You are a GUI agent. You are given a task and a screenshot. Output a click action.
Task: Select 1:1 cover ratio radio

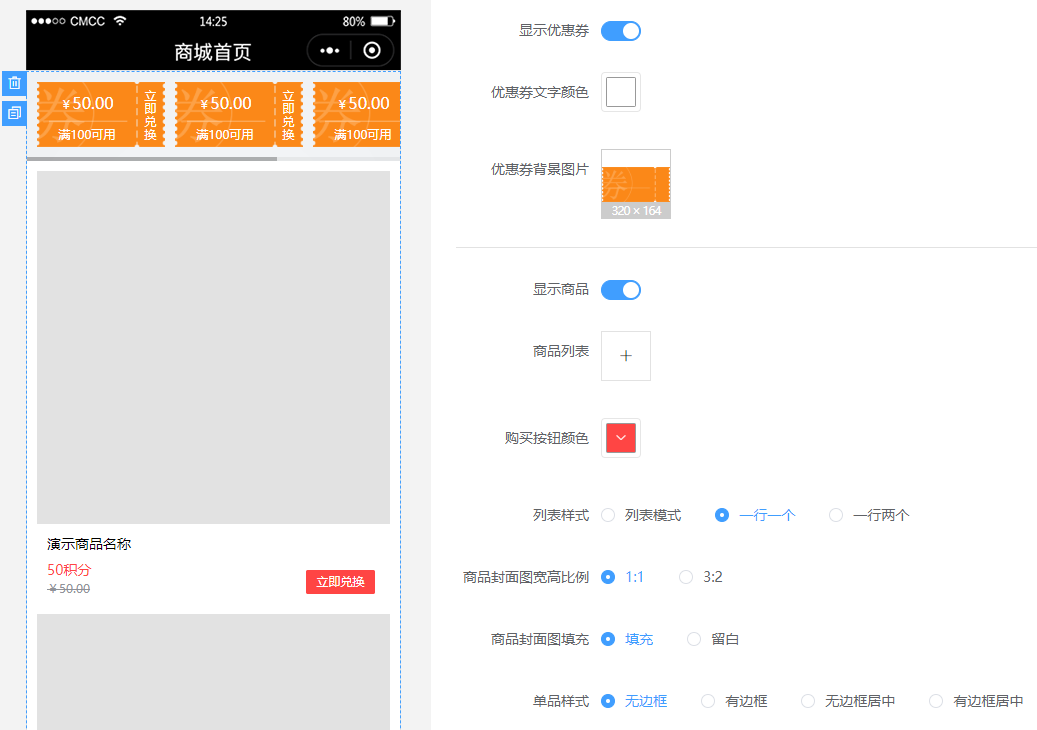(608, 577)
